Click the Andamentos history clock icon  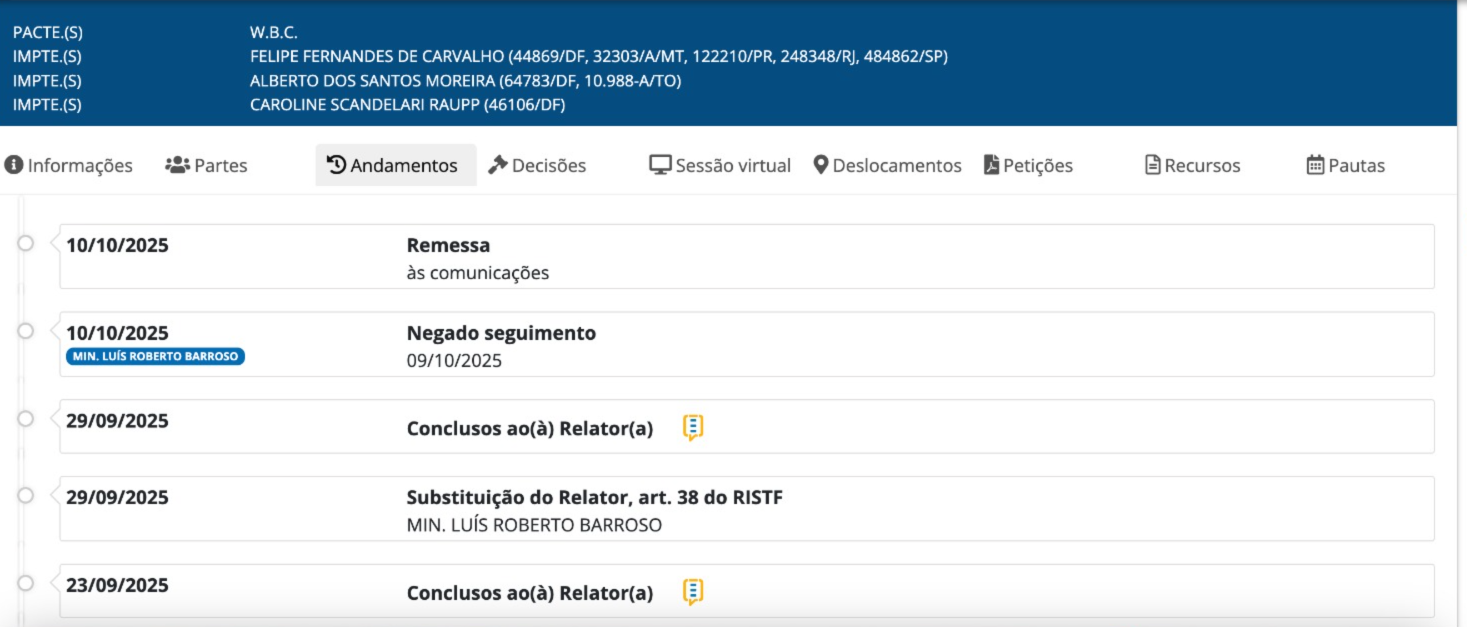click(x=337, y=165)
